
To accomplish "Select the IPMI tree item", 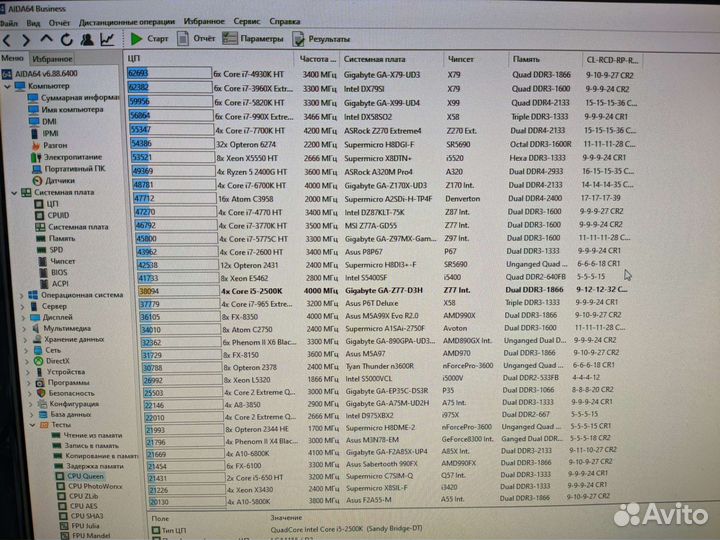I will click(45, 133).
